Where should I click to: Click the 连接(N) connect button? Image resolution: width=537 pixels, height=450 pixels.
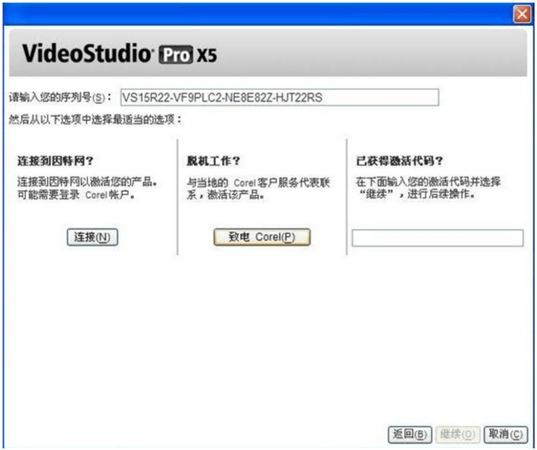click(x=92, y=237)
